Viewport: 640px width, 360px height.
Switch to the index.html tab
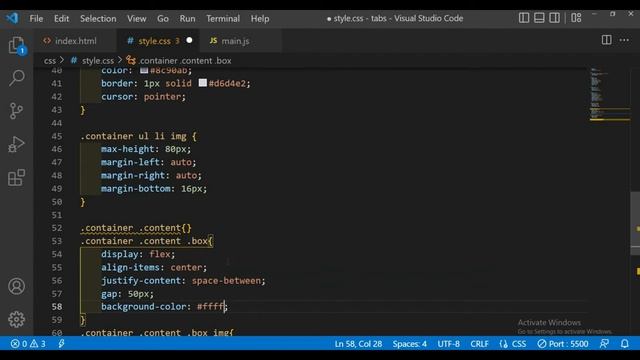(x=76, y=41)
